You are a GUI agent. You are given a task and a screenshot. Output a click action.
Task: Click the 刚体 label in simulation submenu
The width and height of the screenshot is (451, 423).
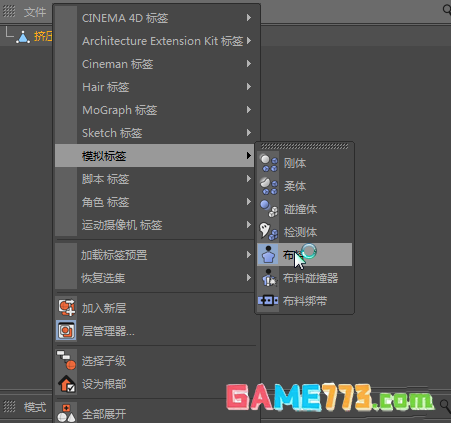coord(295,163)
